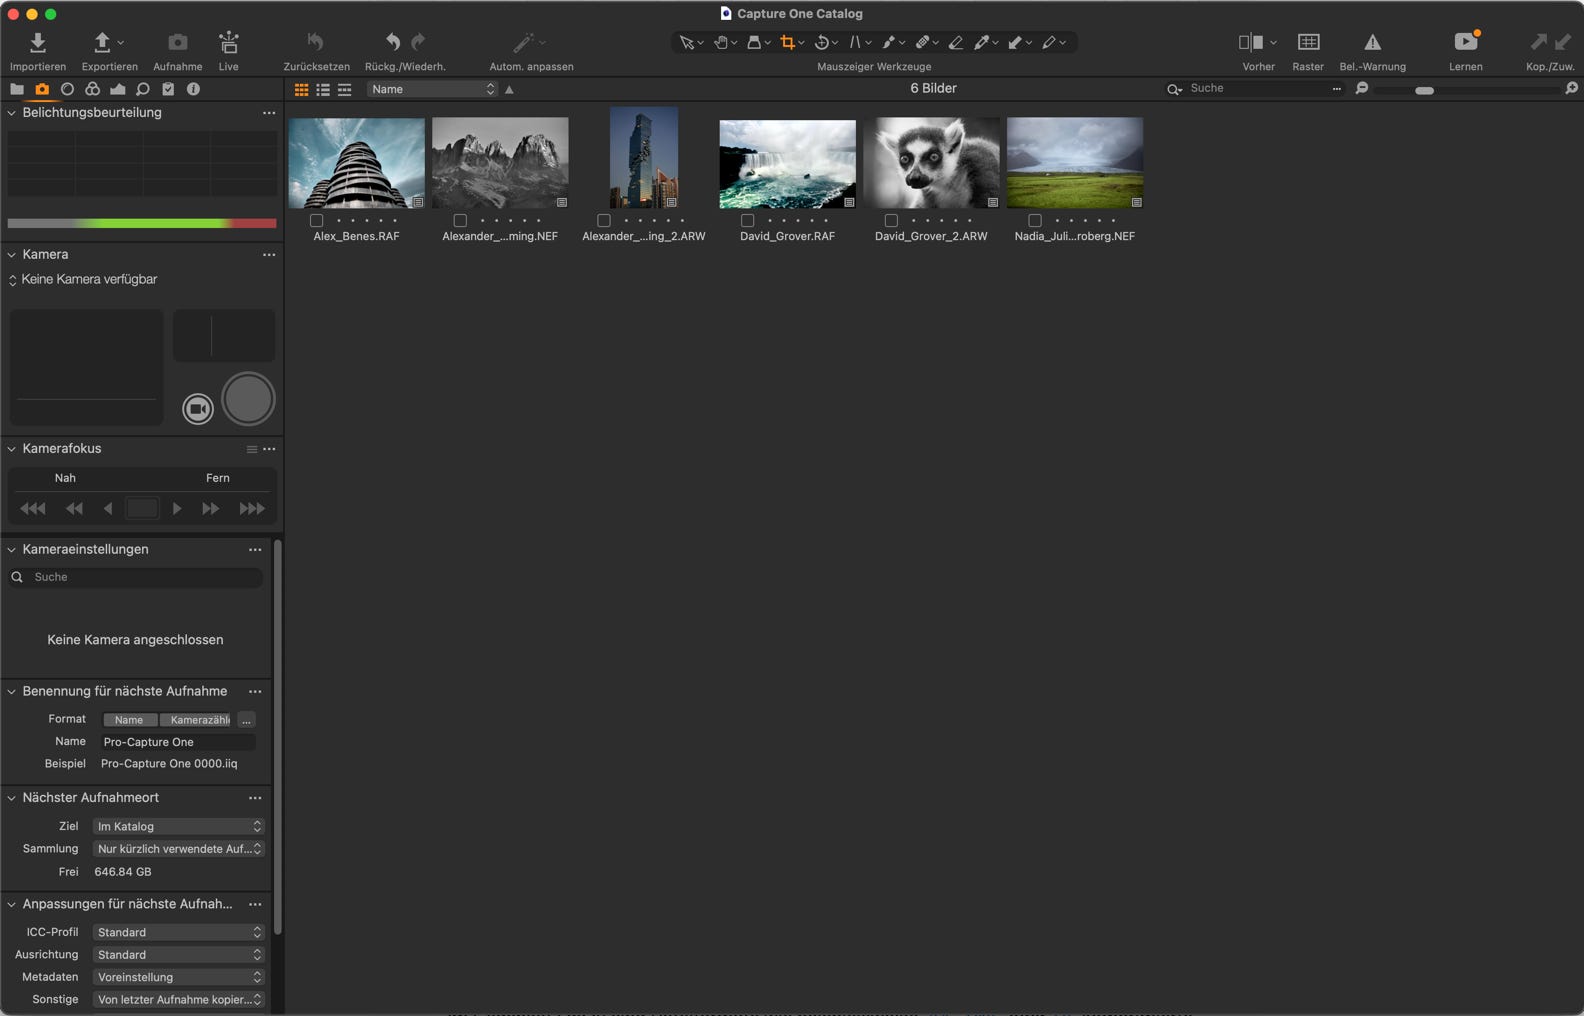This screenshot has width=1584, height=1016.
Task: Switch to list view in browser
Action: pyautogui.click(x=323, y=90)
